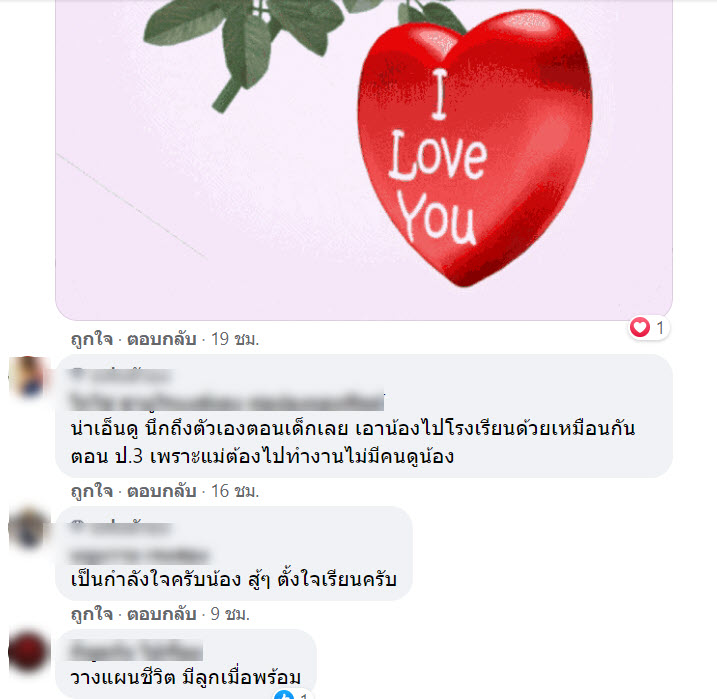Screen dimensions: 717x699
Task: Click blurred name above วางแผนชีวิต comment
Action: tap(136, 650)
